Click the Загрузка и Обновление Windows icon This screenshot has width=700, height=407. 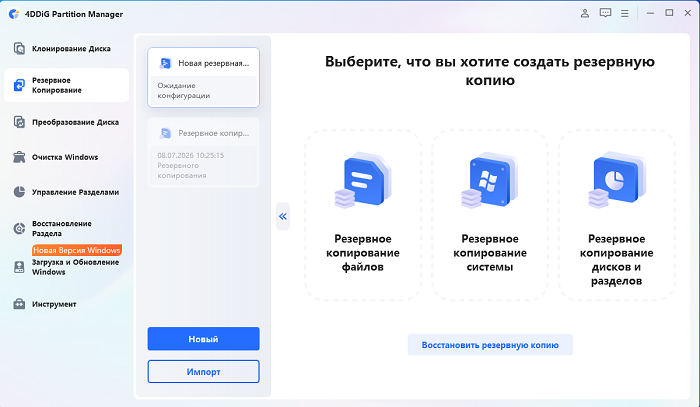pyautogui.click(x=19, y=267)
